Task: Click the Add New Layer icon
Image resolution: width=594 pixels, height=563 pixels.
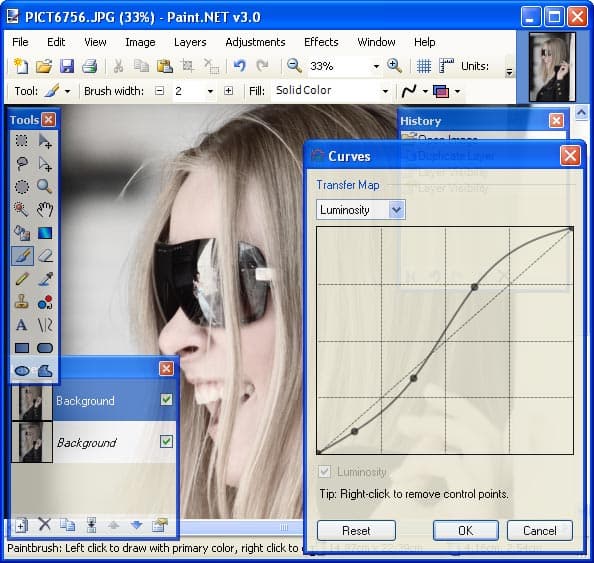Action: pyautogui.click(x=21, y=525)
